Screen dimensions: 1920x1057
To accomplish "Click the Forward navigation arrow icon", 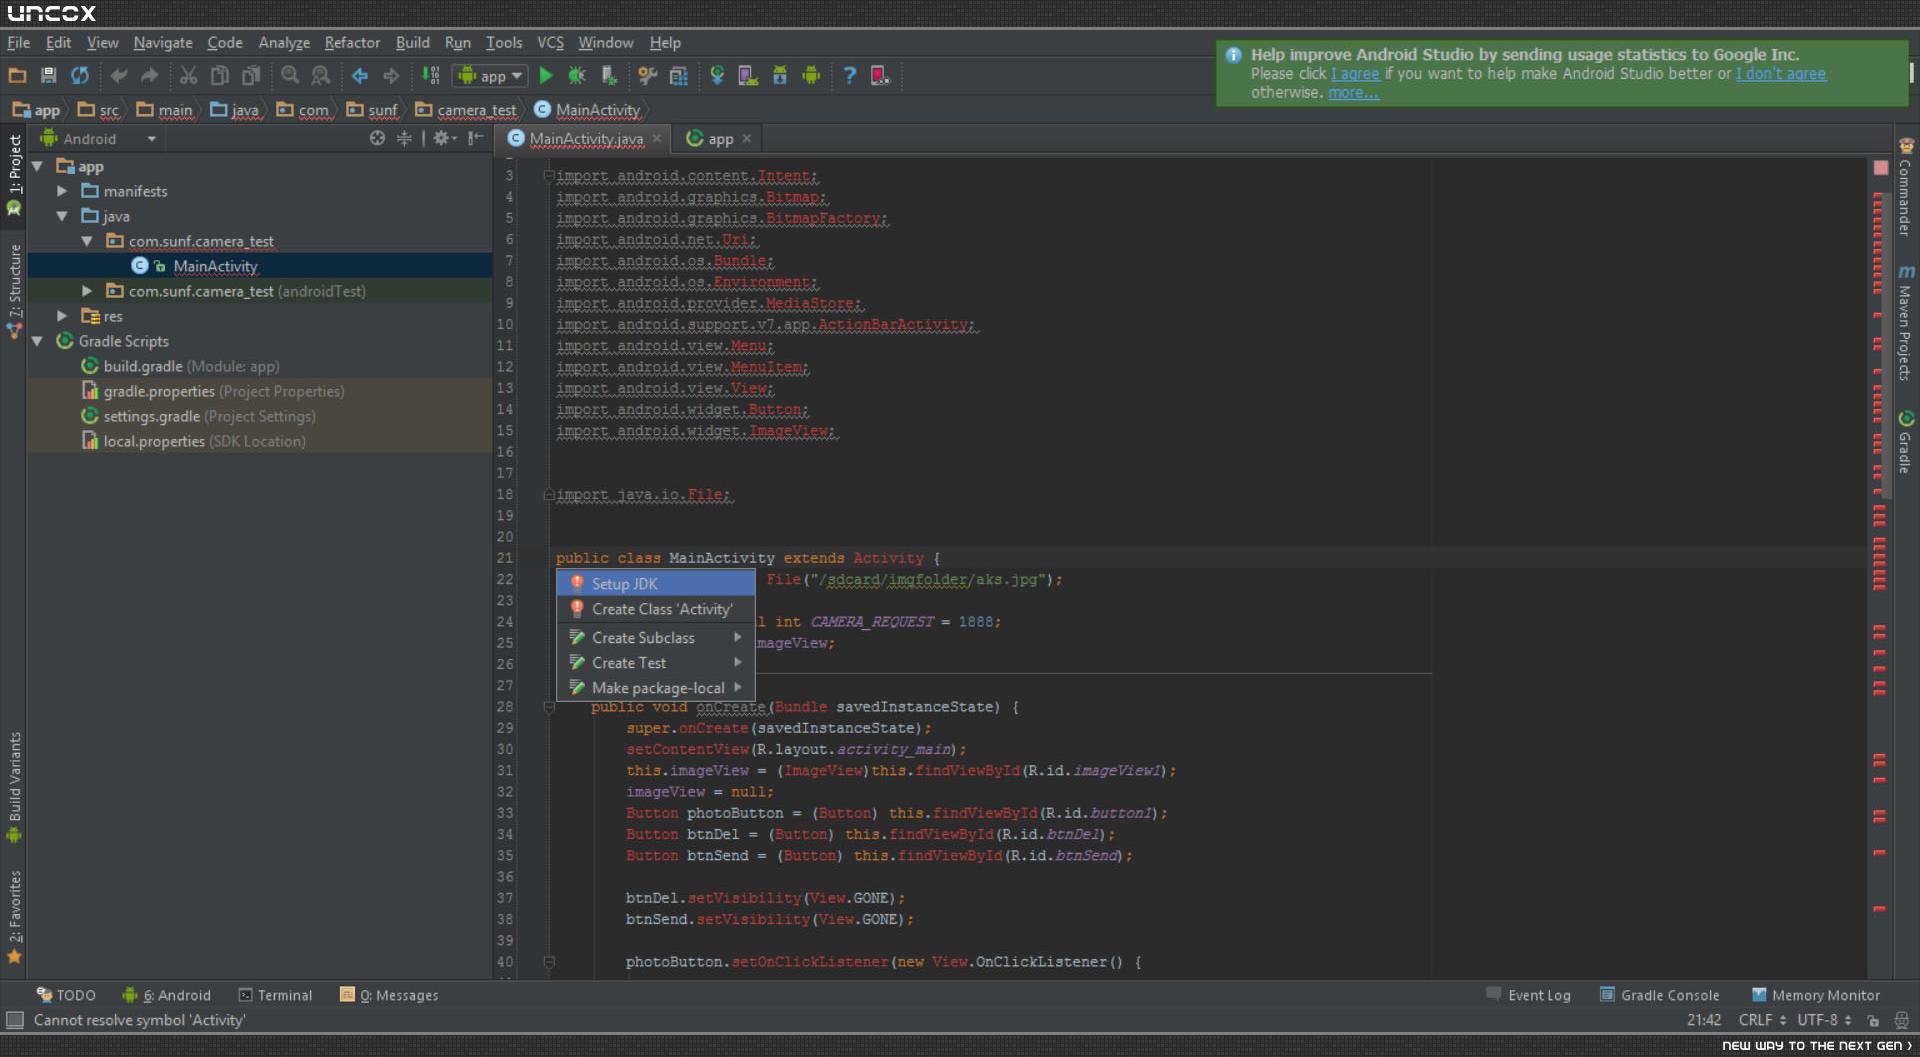I will 391,75.
